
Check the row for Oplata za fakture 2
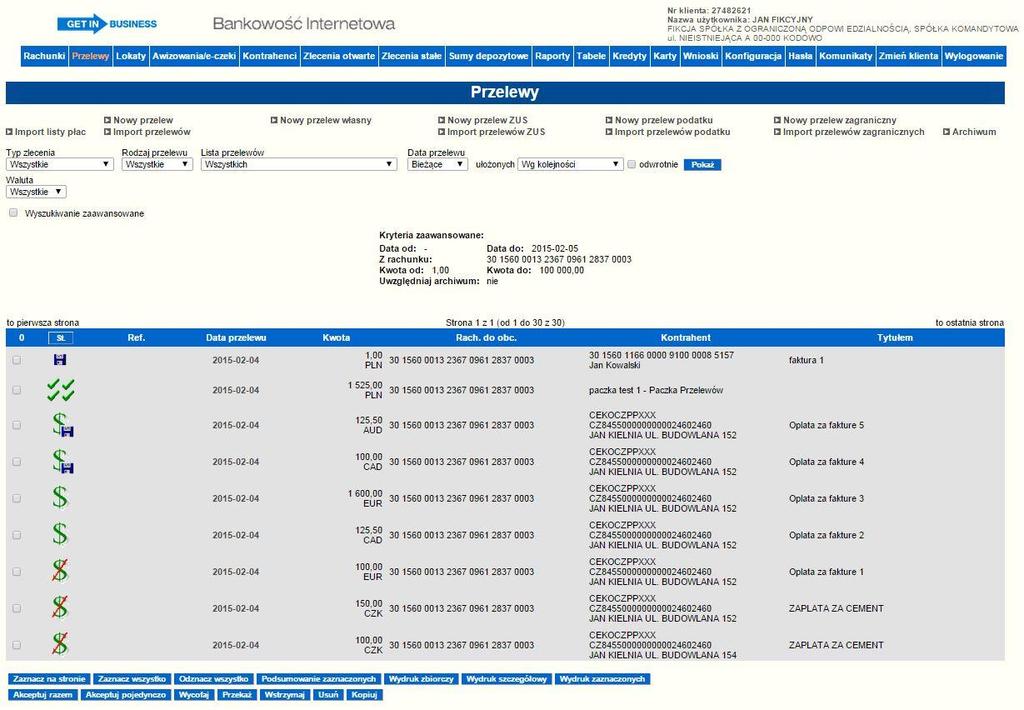click(x=16, y=535)
